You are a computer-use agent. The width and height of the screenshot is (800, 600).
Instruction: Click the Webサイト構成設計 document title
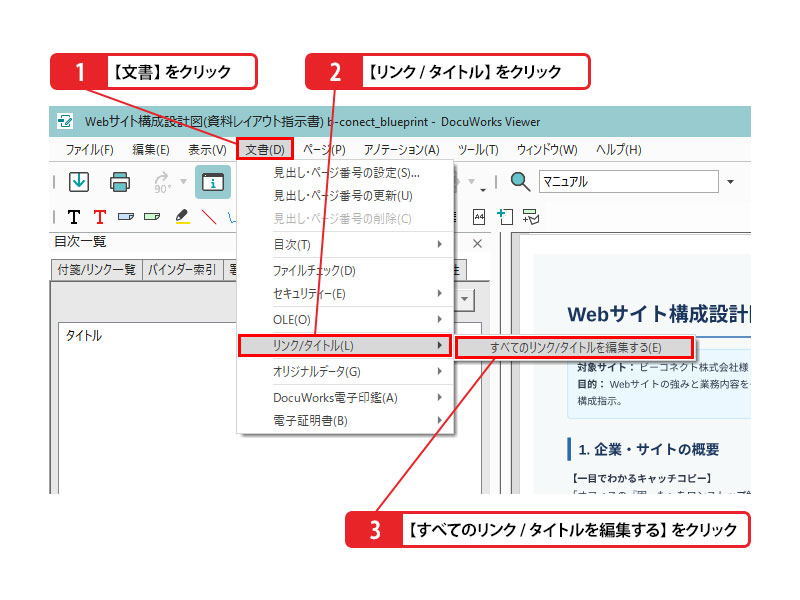tap(659, 314)
